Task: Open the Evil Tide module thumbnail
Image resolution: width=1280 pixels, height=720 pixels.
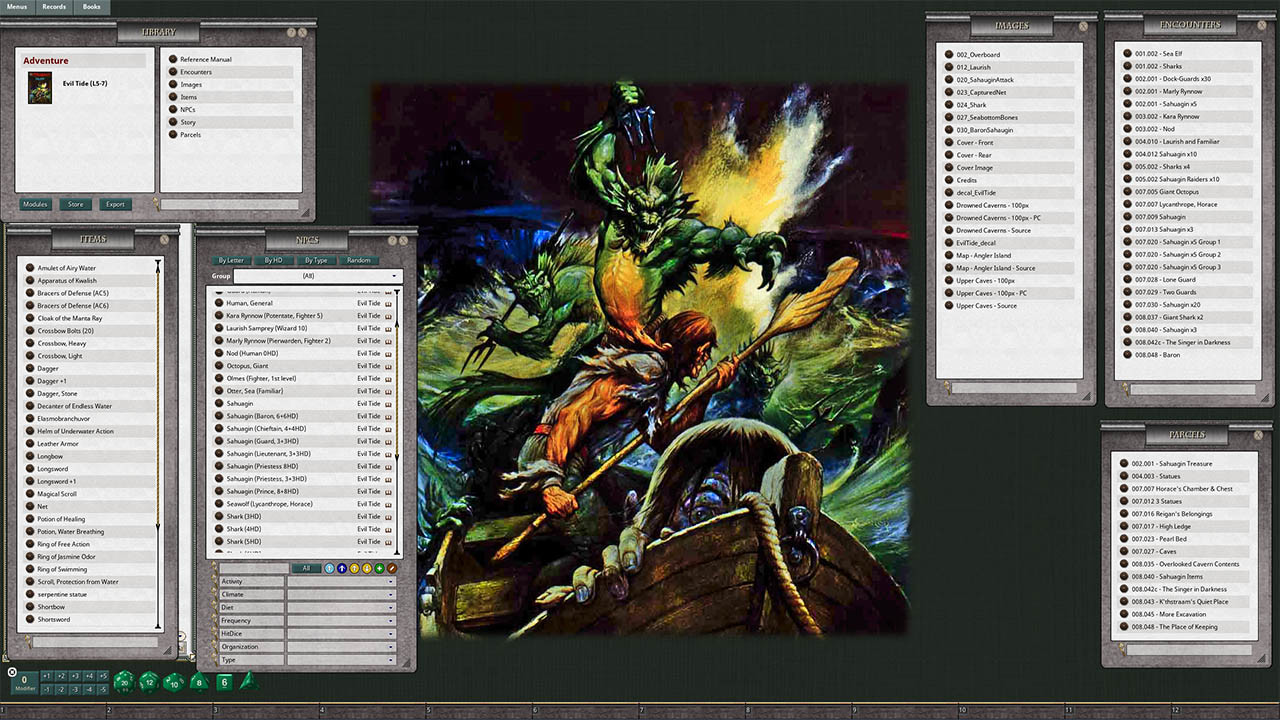Action: click(x=39, y=88)
